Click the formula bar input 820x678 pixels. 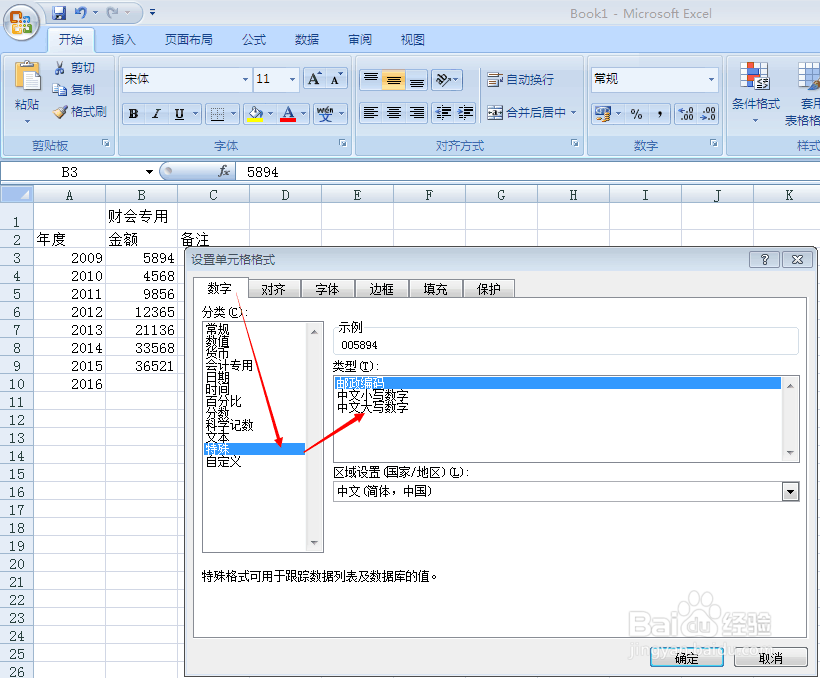(x=528, y=172)
